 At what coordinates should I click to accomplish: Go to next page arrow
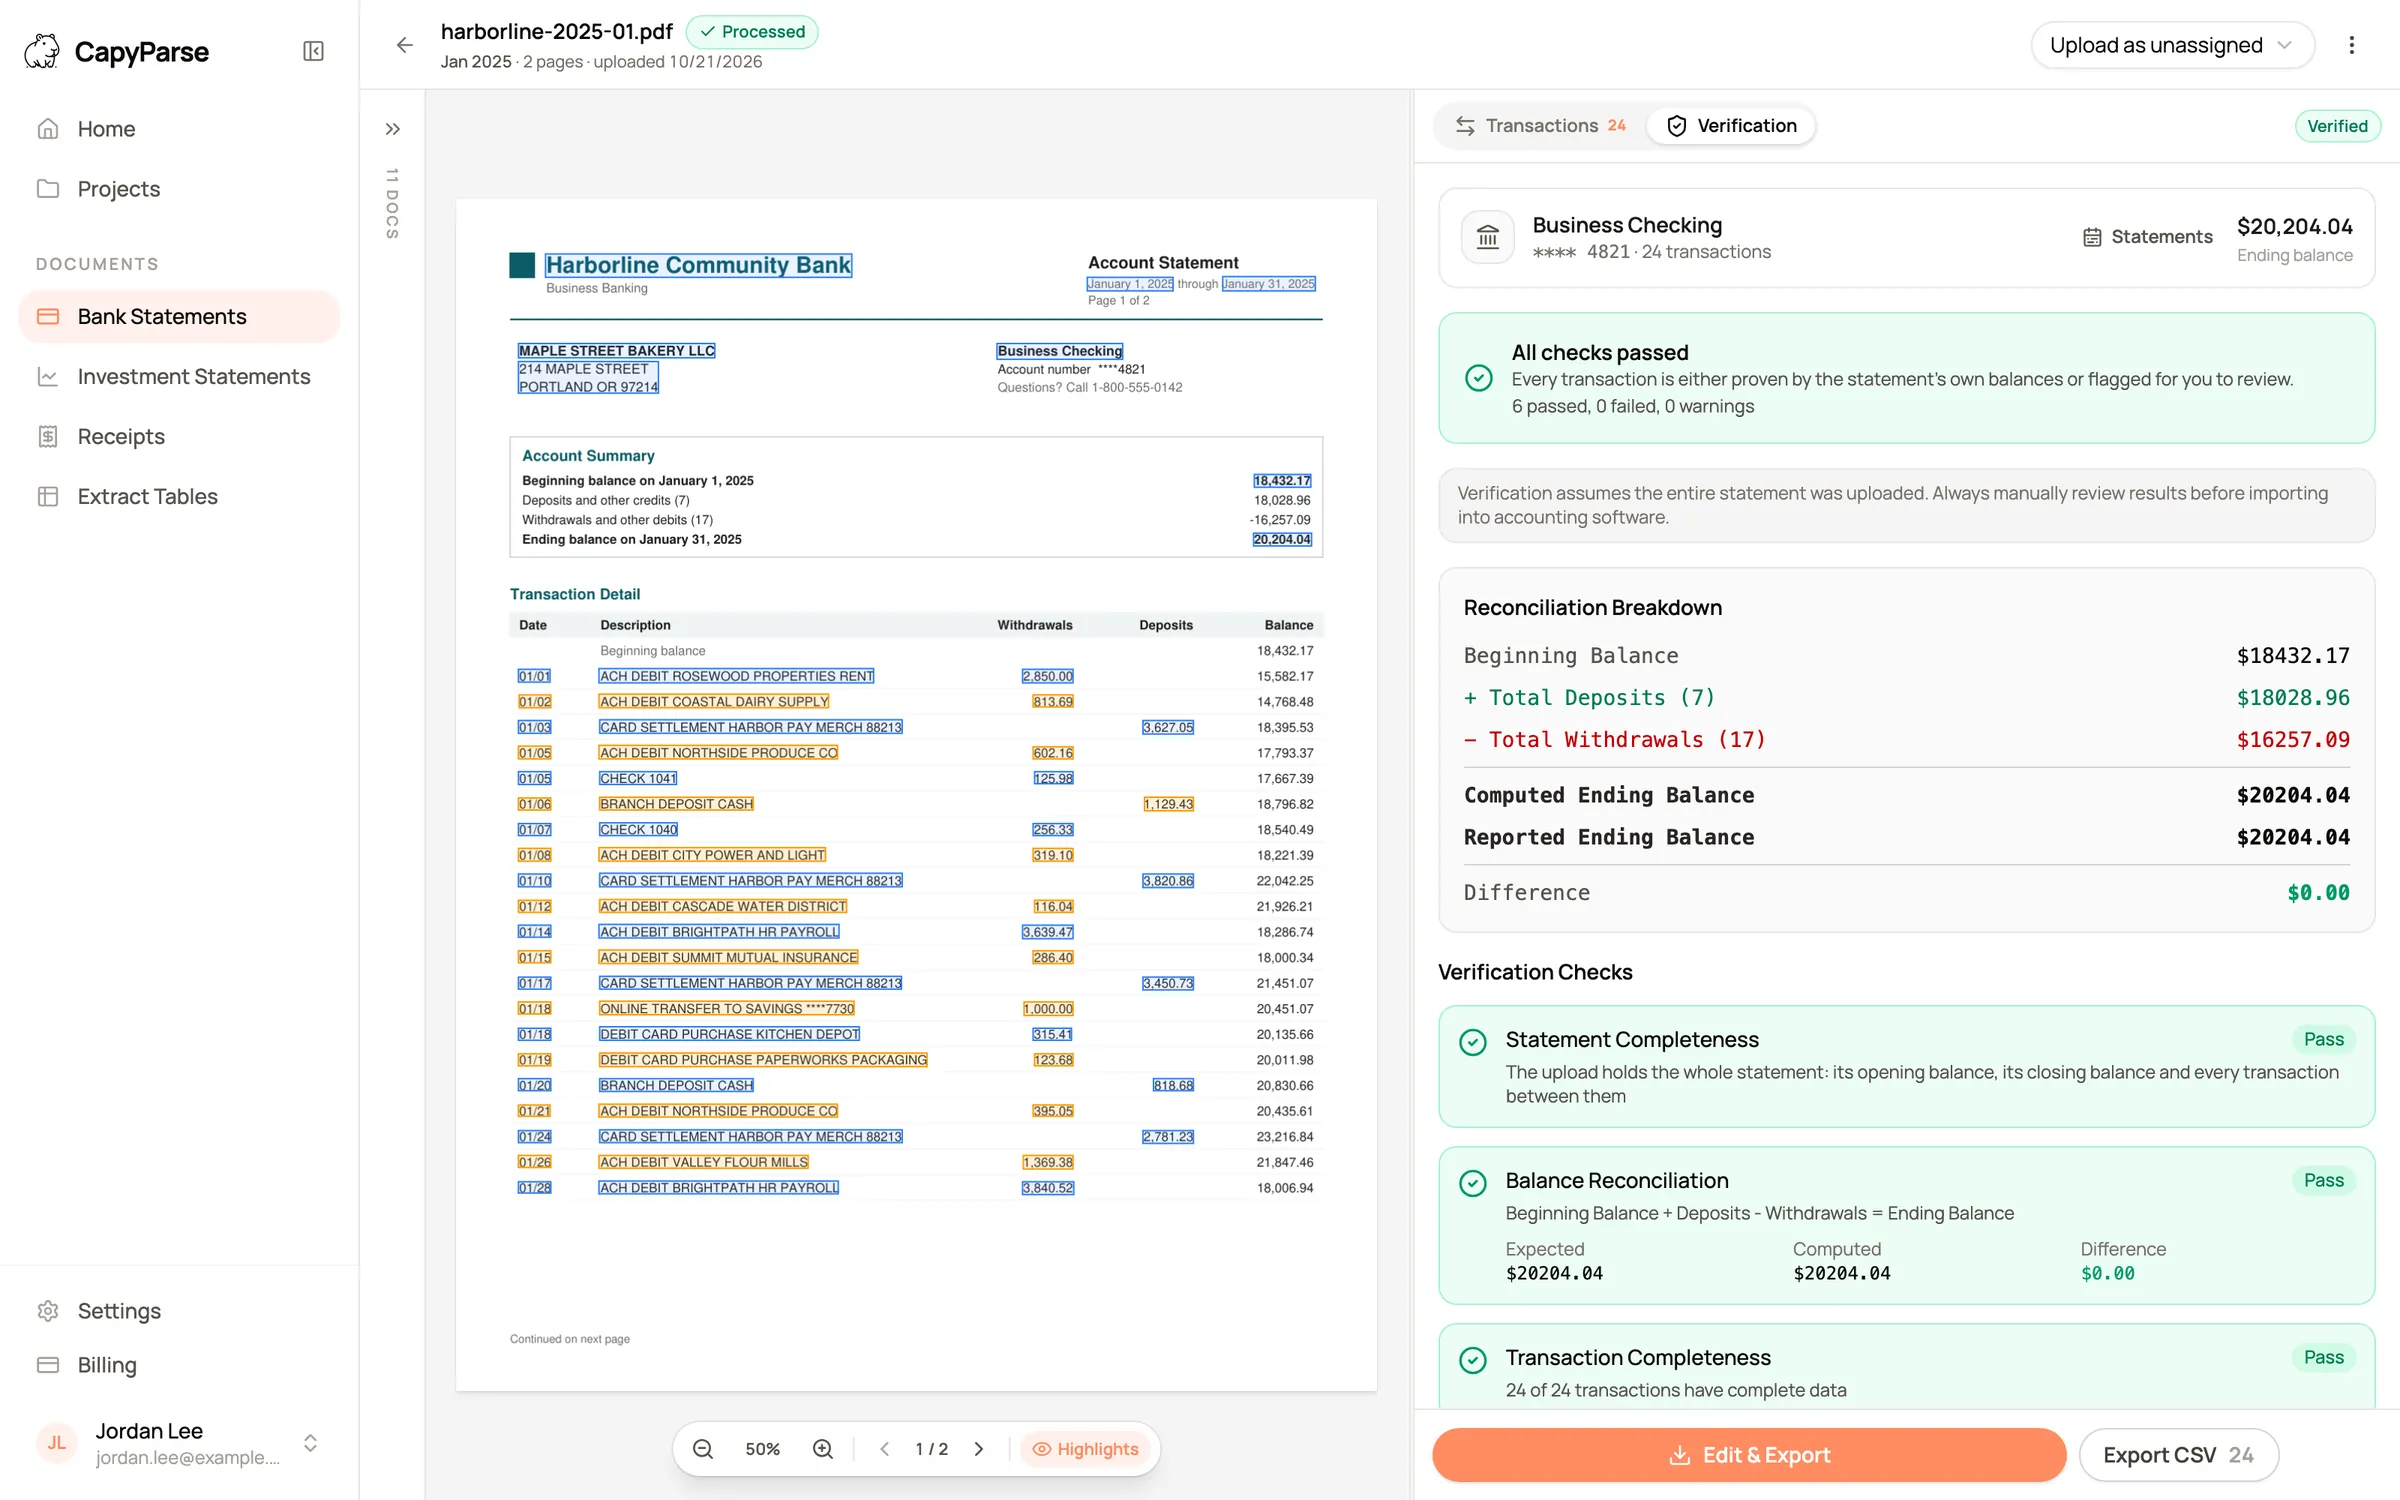(979, 1449)
